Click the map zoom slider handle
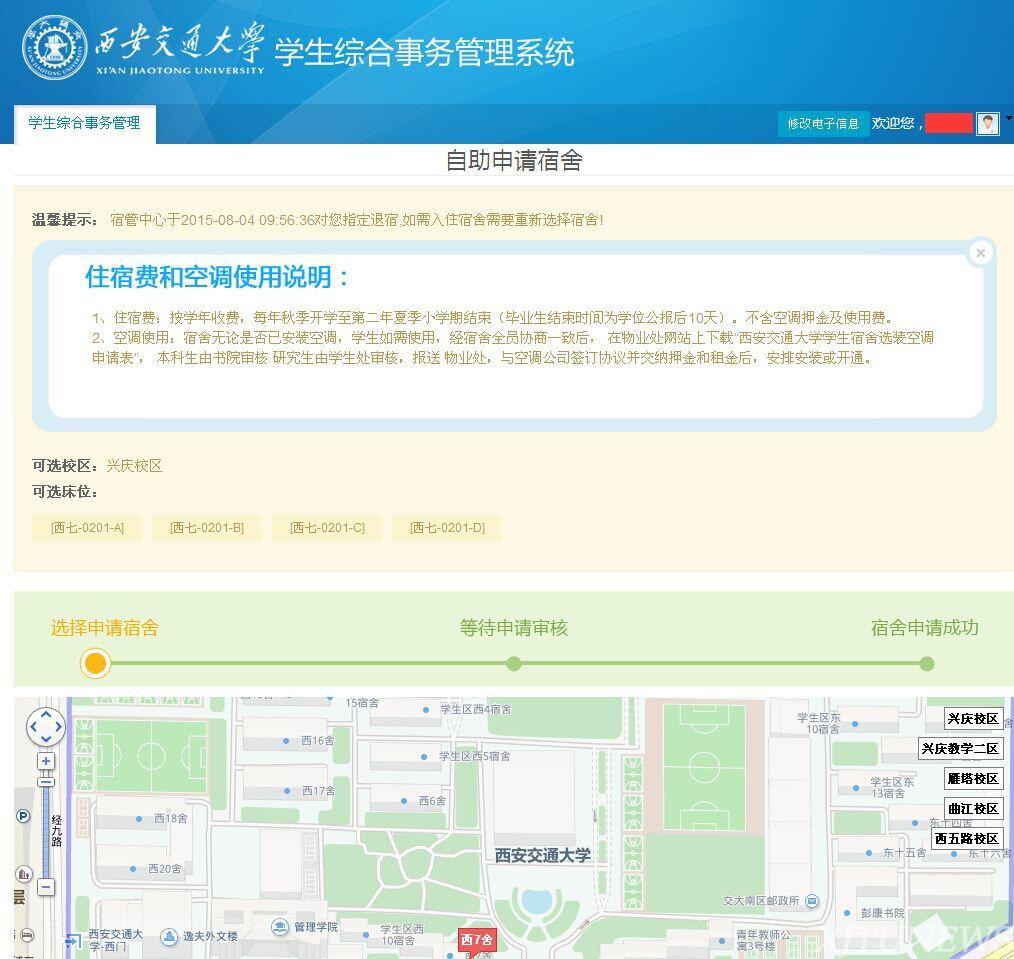This screenshot has height=959, width=1014. pos(46,782)
